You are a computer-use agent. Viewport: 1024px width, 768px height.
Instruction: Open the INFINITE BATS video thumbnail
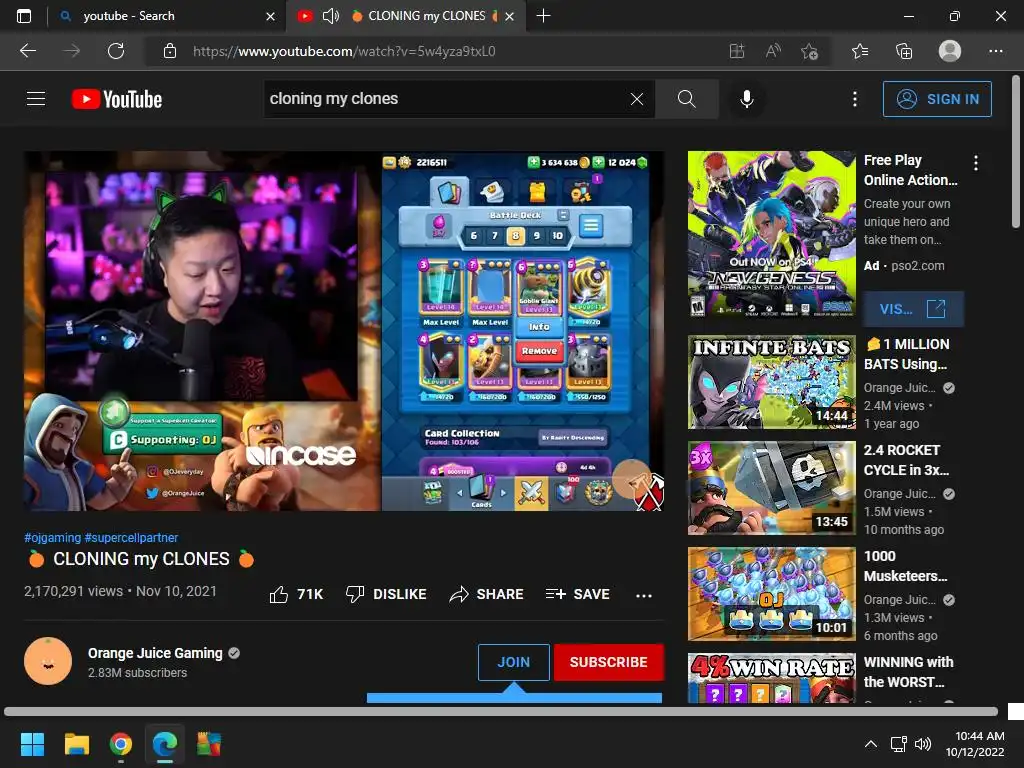point(771,382)
